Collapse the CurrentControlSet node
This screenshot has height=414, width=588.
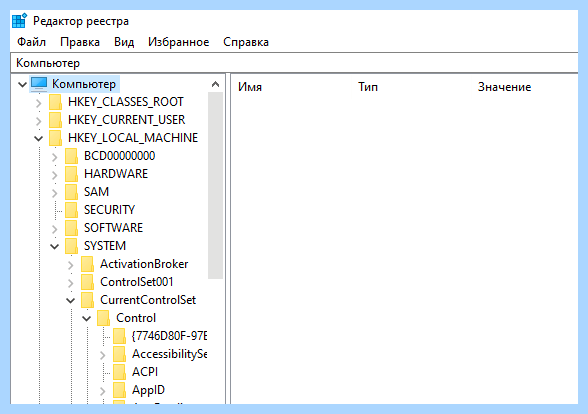pos(70,300)
